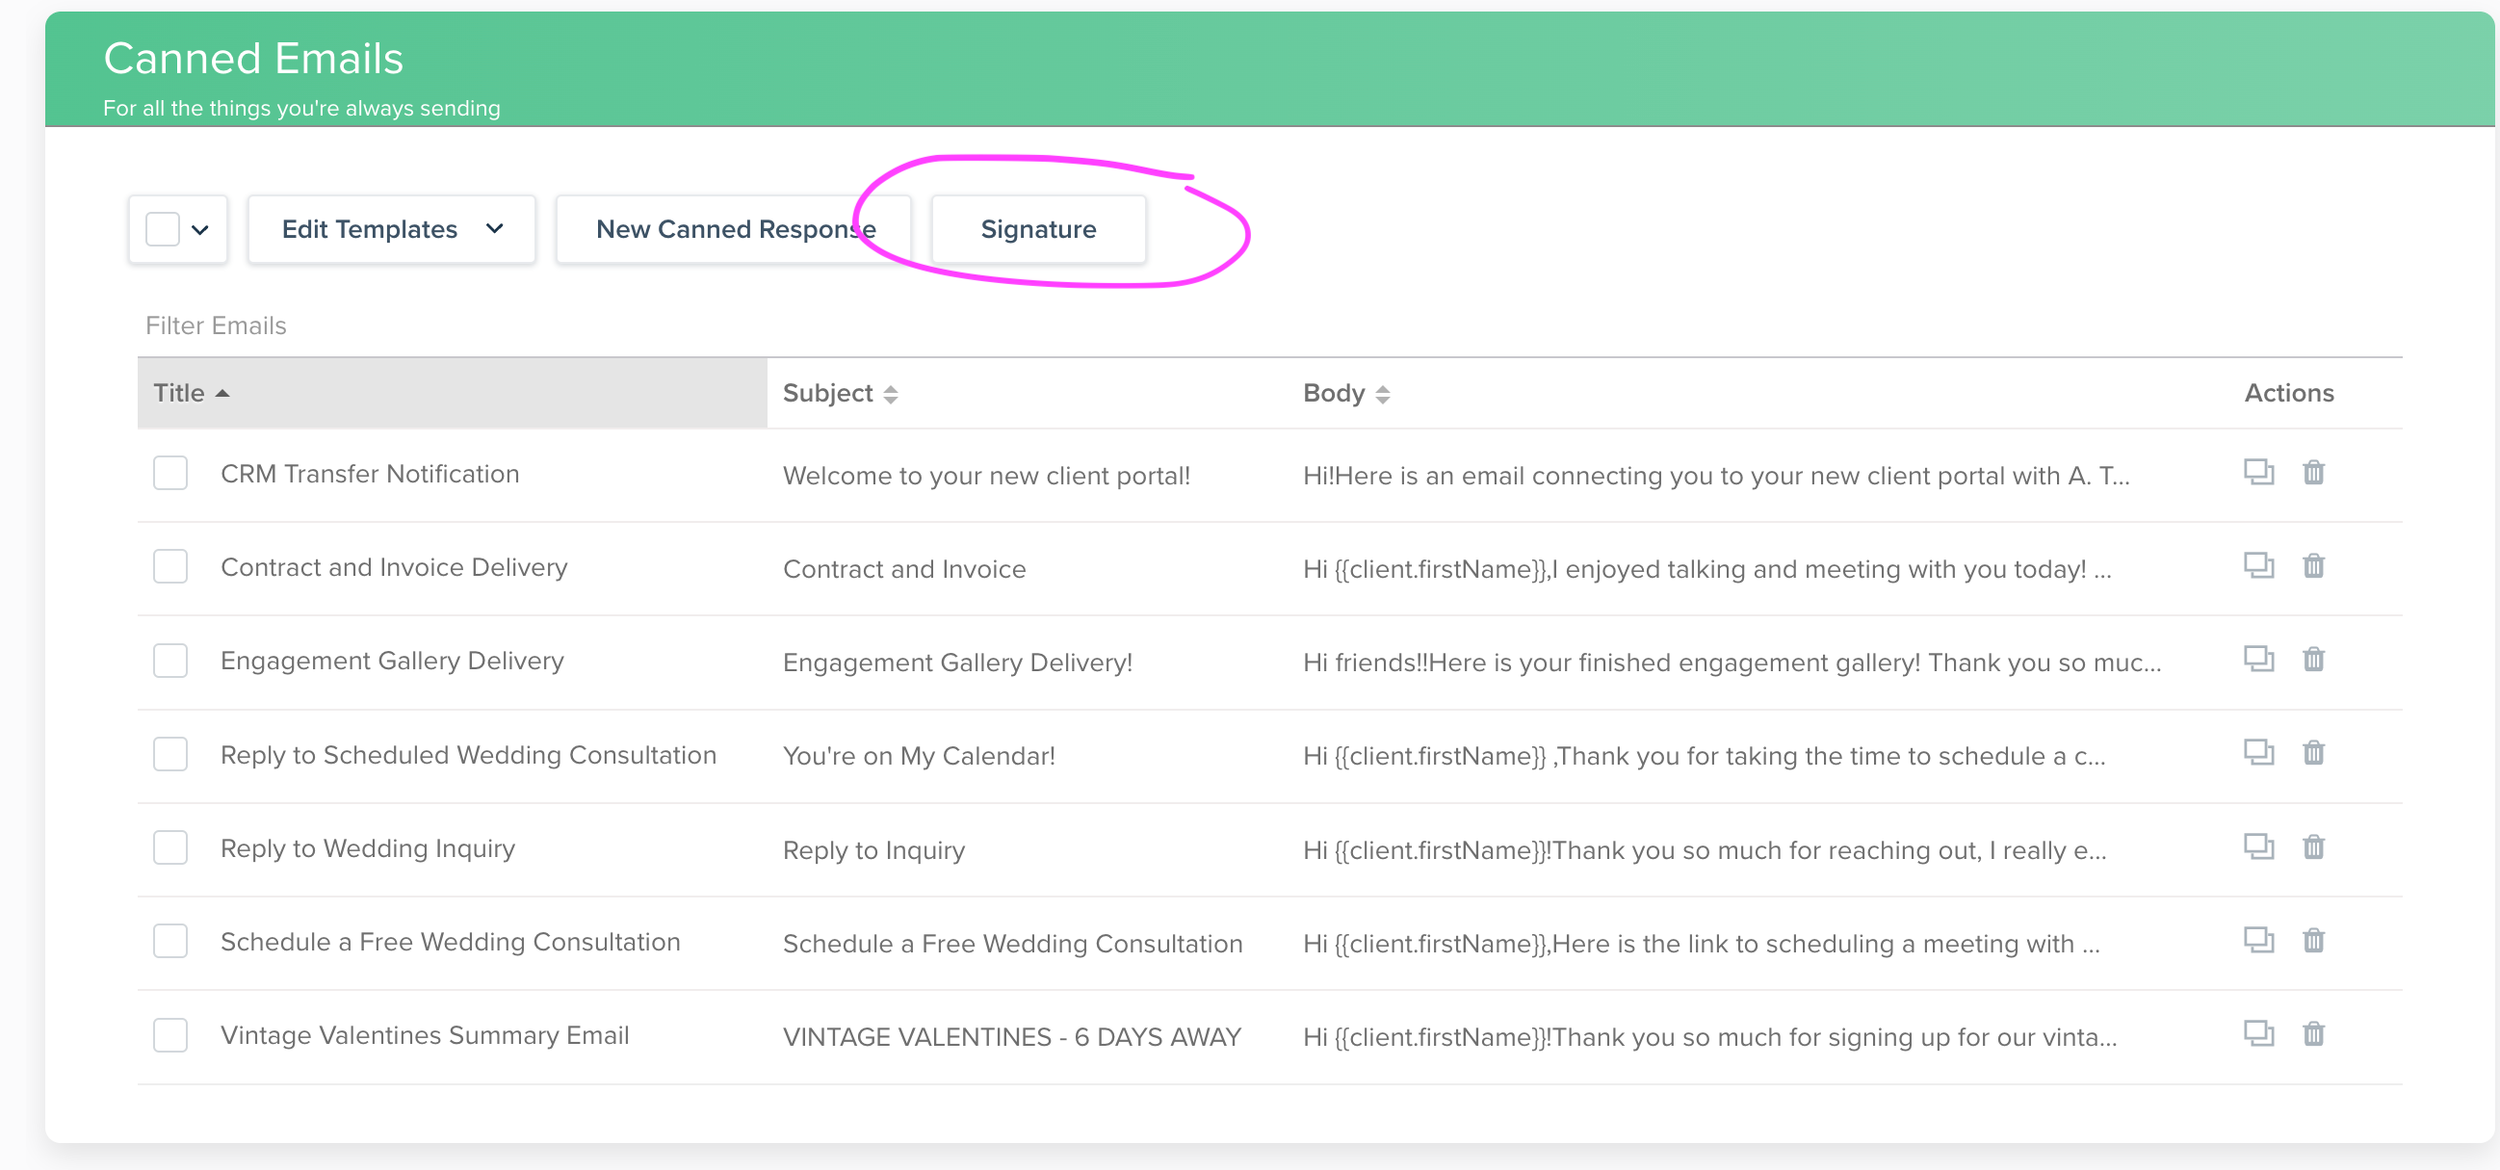Delete the Contract and Invoice Delivery email
This screenshot has height=1170, width=2500.
coord(2314,566)
